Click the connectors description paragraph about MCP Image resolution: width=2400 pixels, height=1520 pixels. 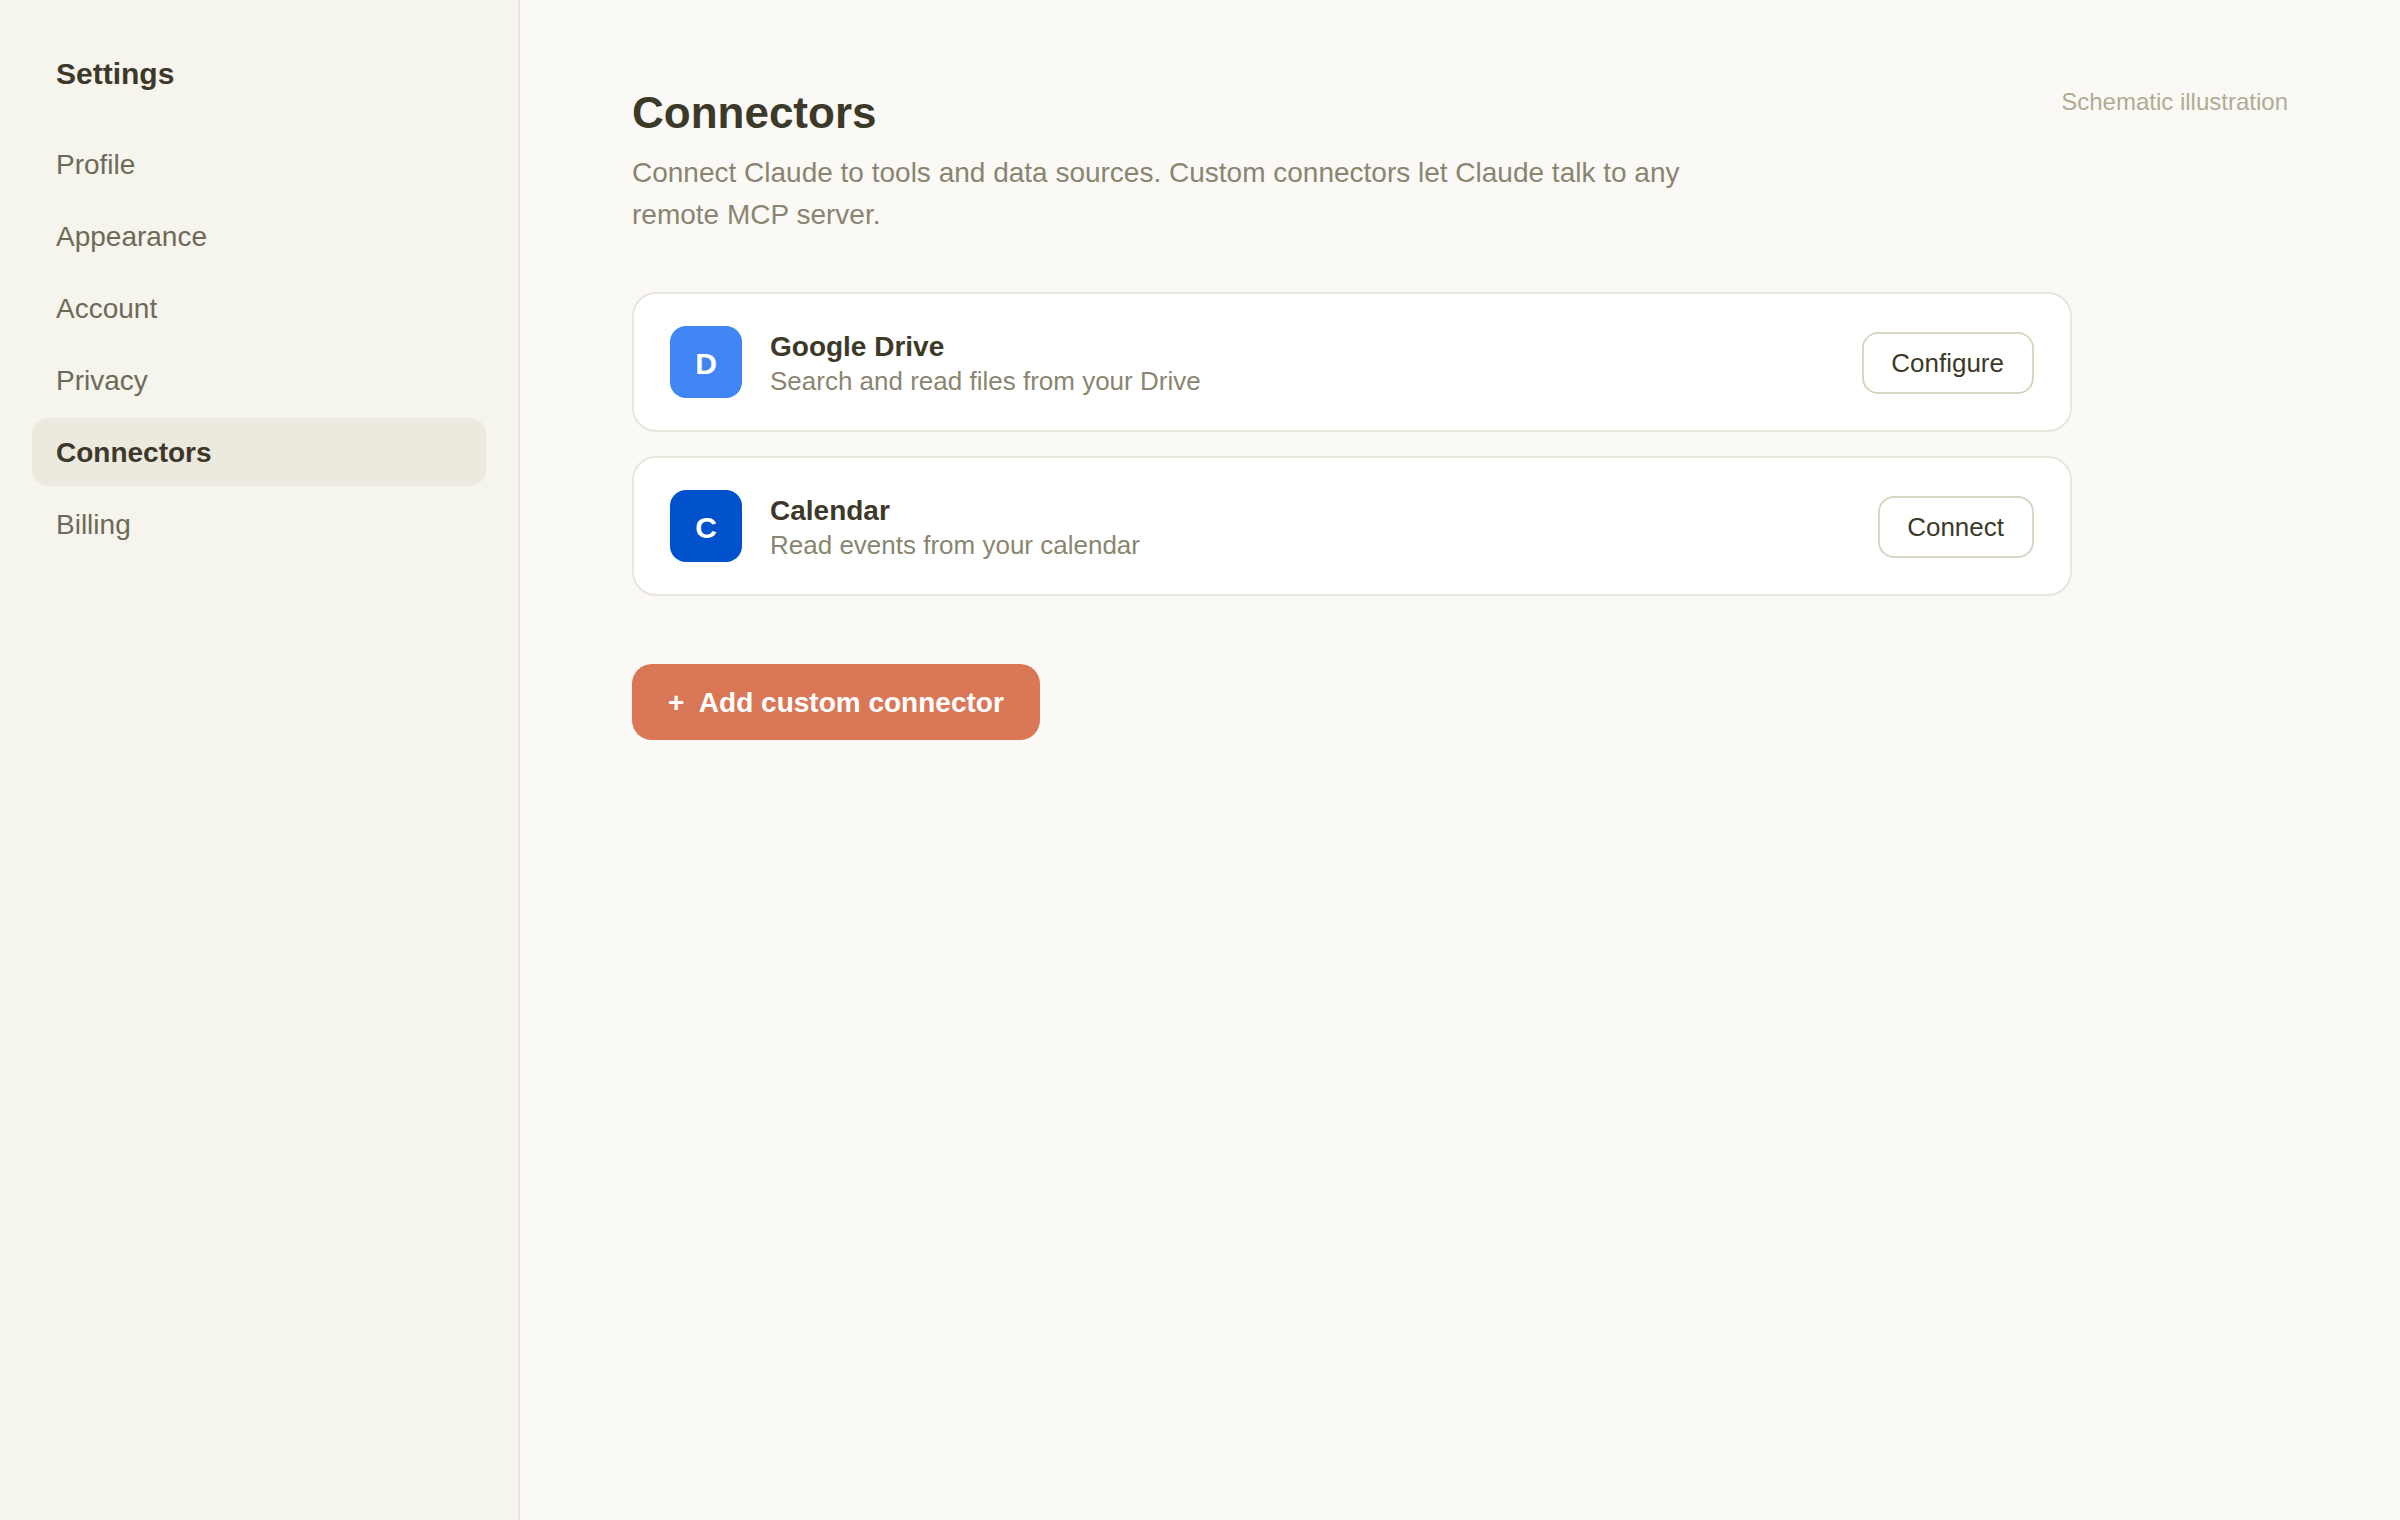[1156, 193]
